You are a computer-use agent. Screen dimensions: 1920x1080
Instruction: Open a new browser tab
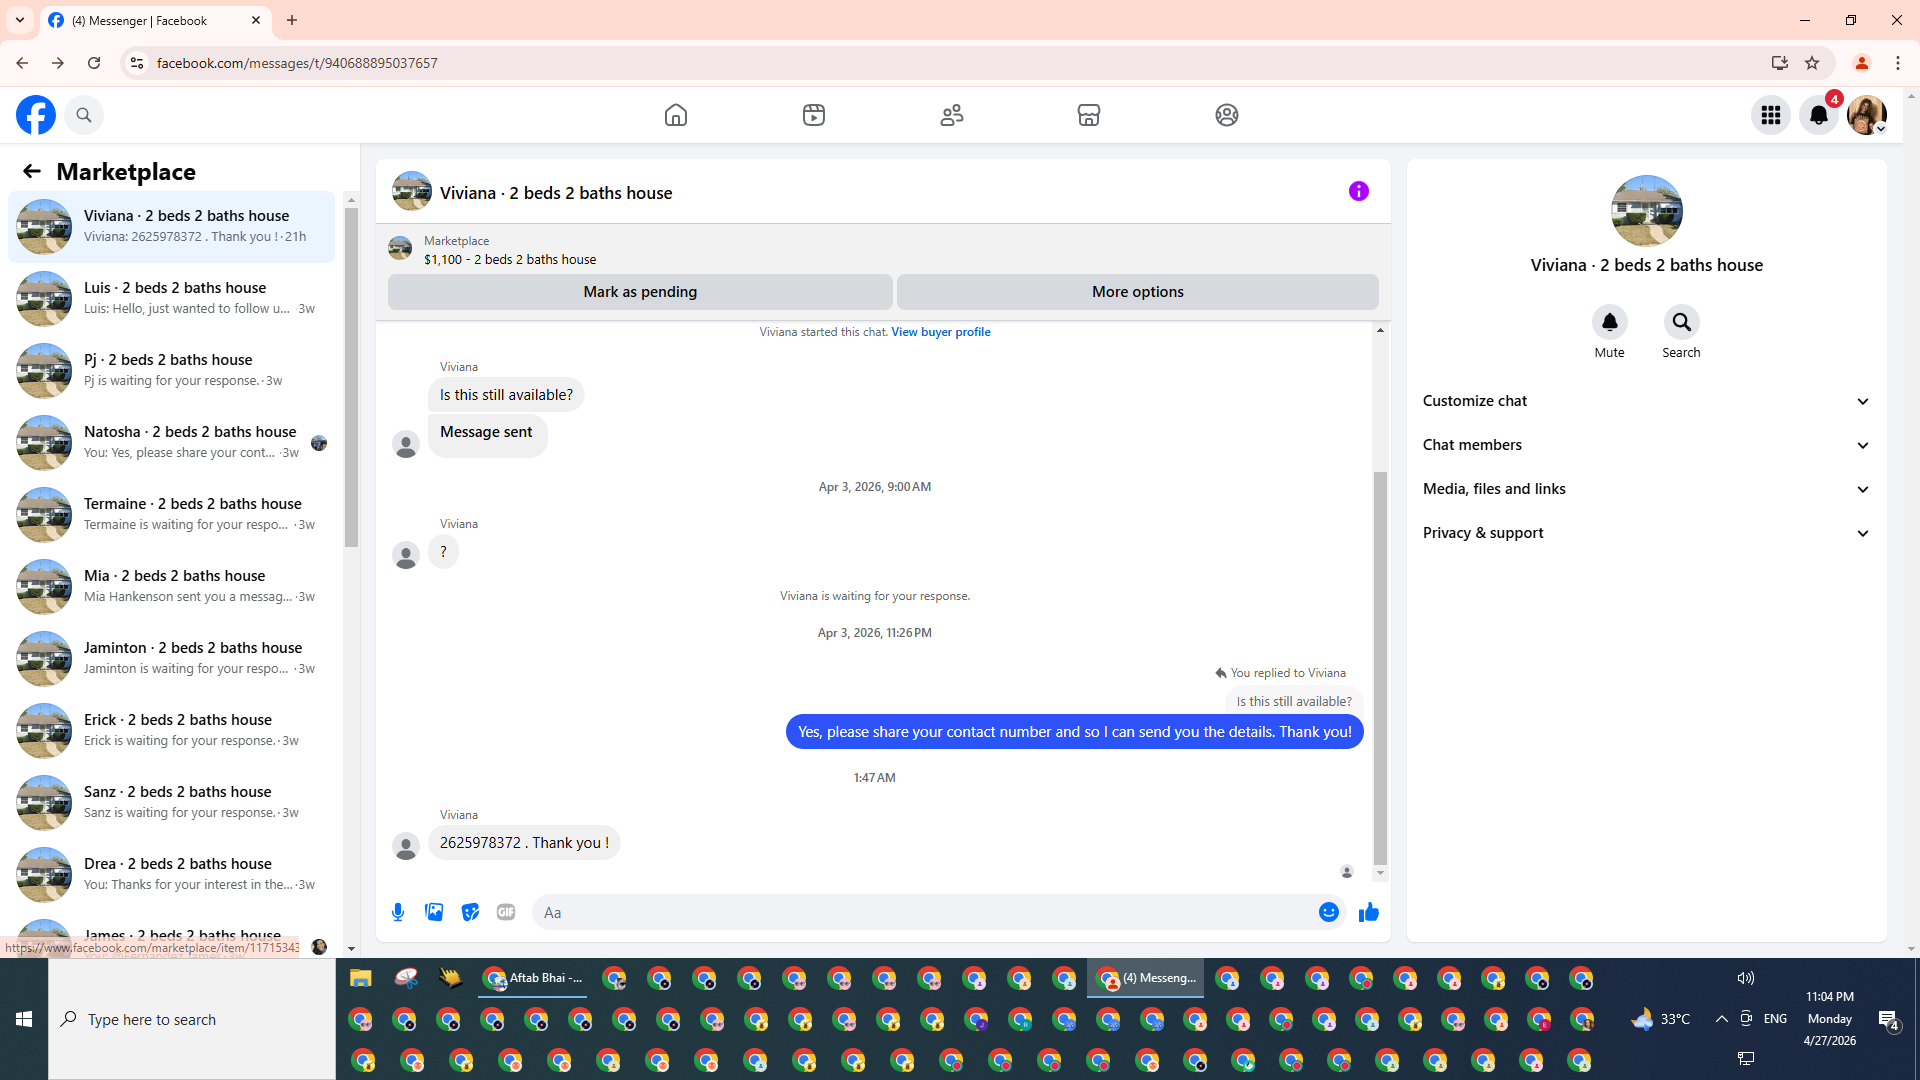[x=292, y=20]
